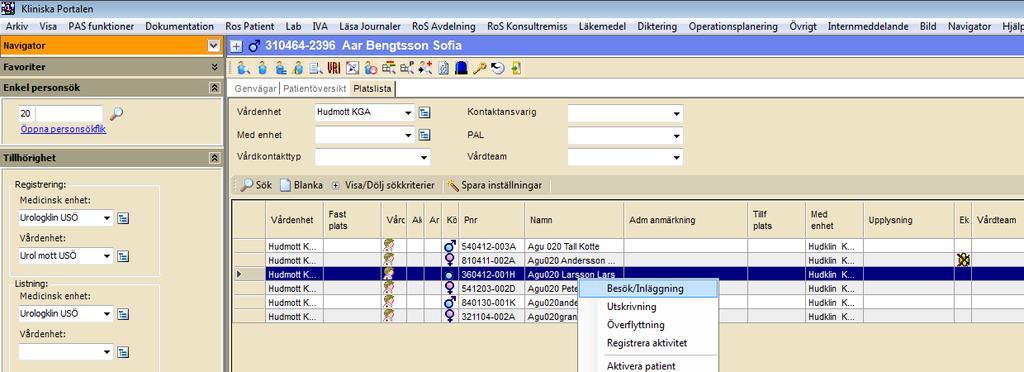Click the red plus search toolbar icon
The width and height of the screenshot is (1024, 372).
click(426, 68)
